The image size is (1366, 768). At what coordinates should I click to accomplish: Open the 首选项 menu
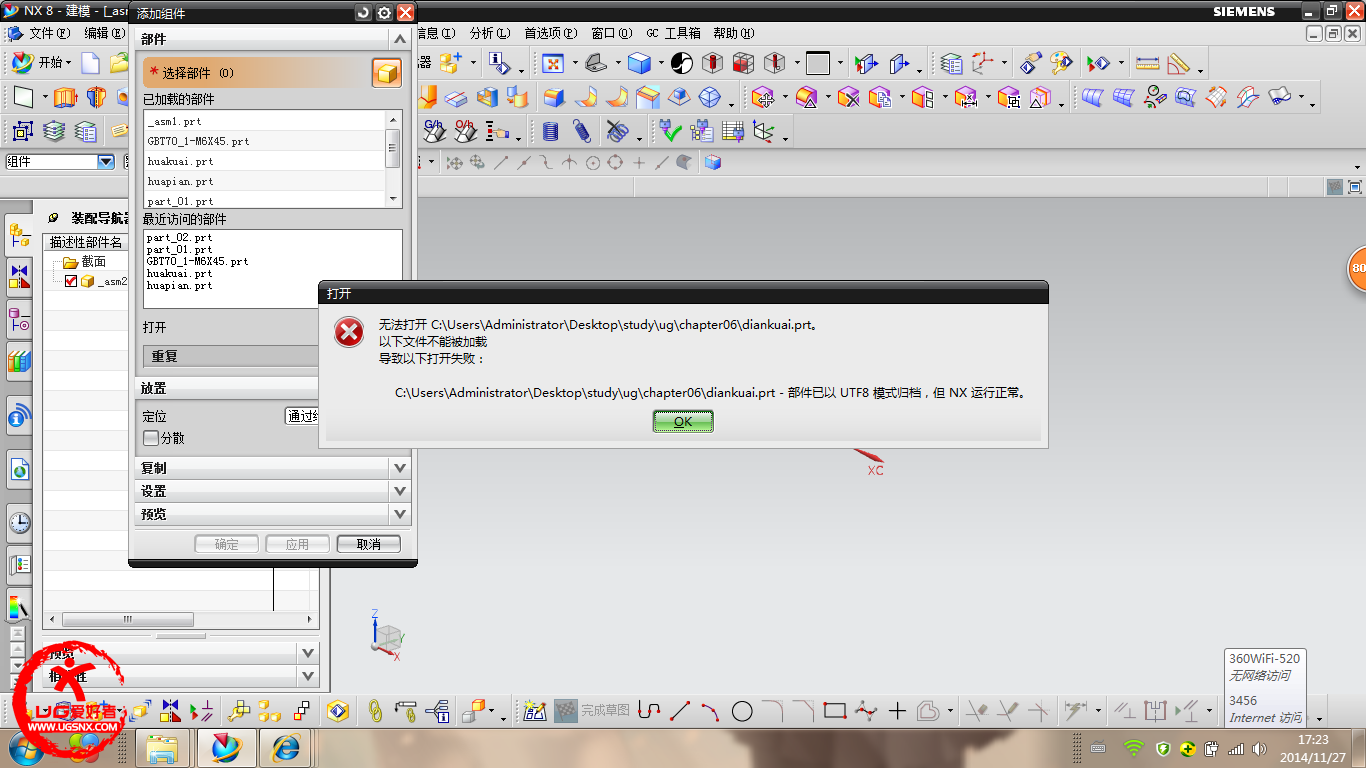(550, 33)
